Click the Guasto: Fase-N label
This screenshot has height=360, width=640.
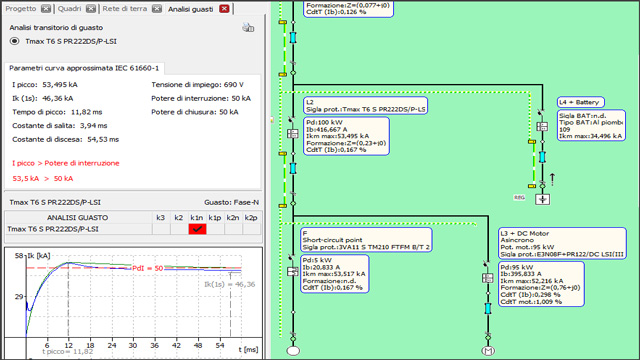click(x=231, y=202)
